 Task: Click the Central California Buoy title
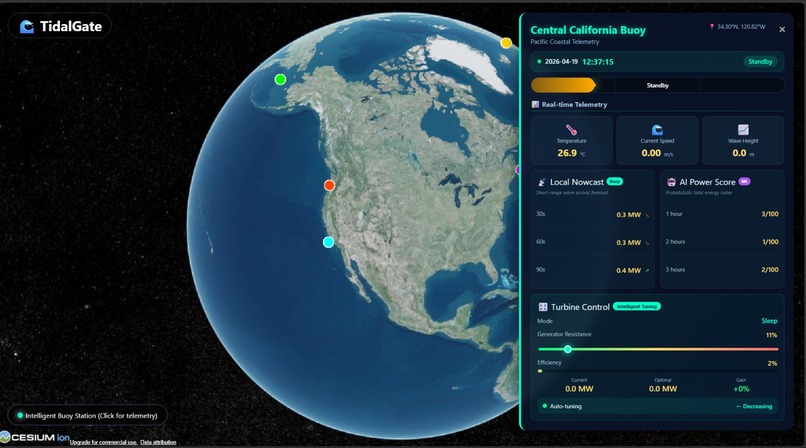click(588, 30)
